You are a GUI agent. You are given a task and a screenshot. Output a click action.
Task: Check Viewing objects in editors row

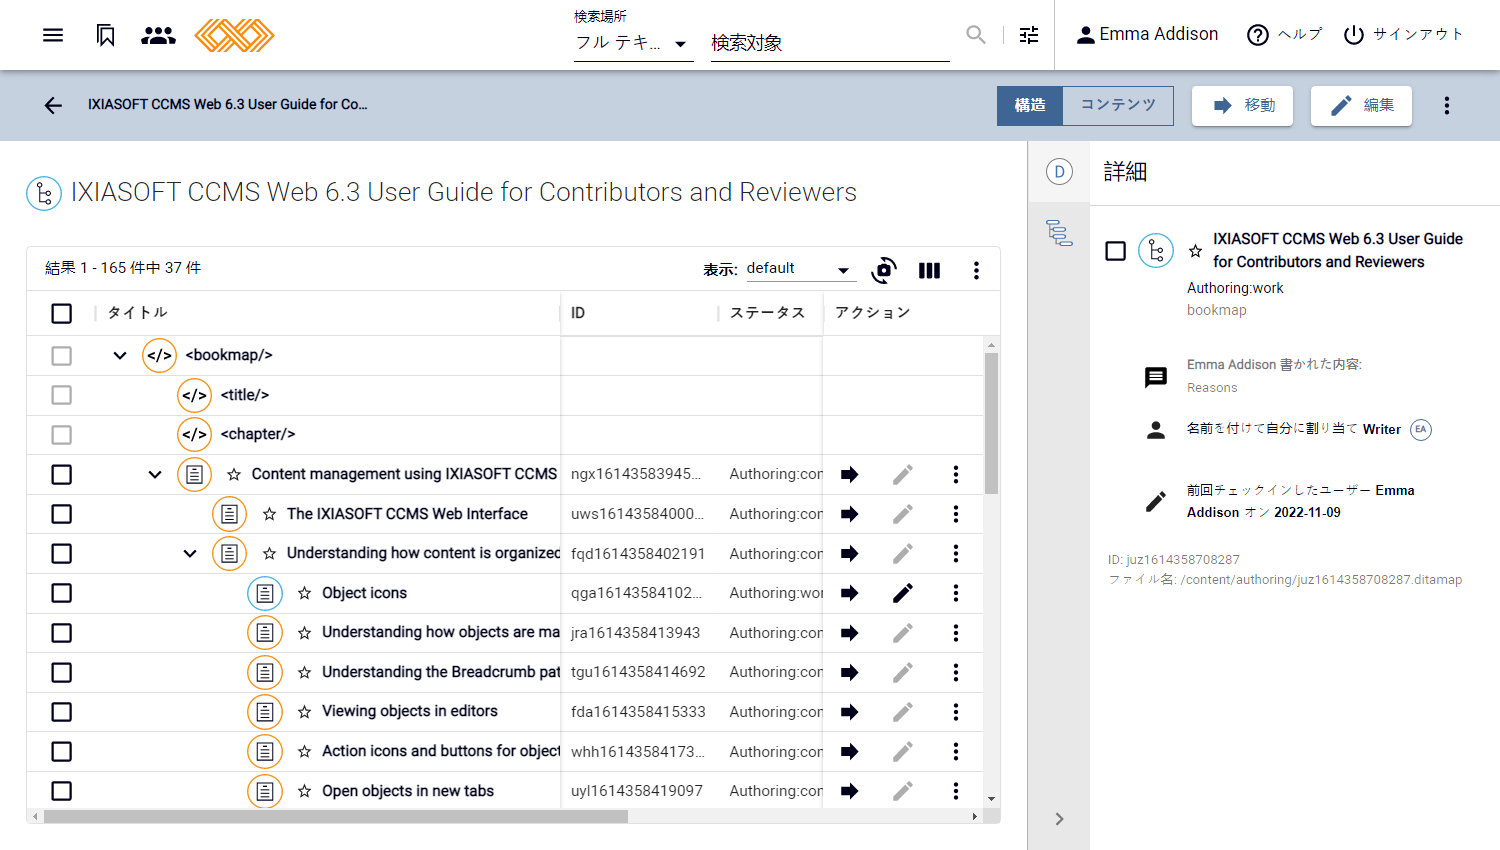(61, 712)
